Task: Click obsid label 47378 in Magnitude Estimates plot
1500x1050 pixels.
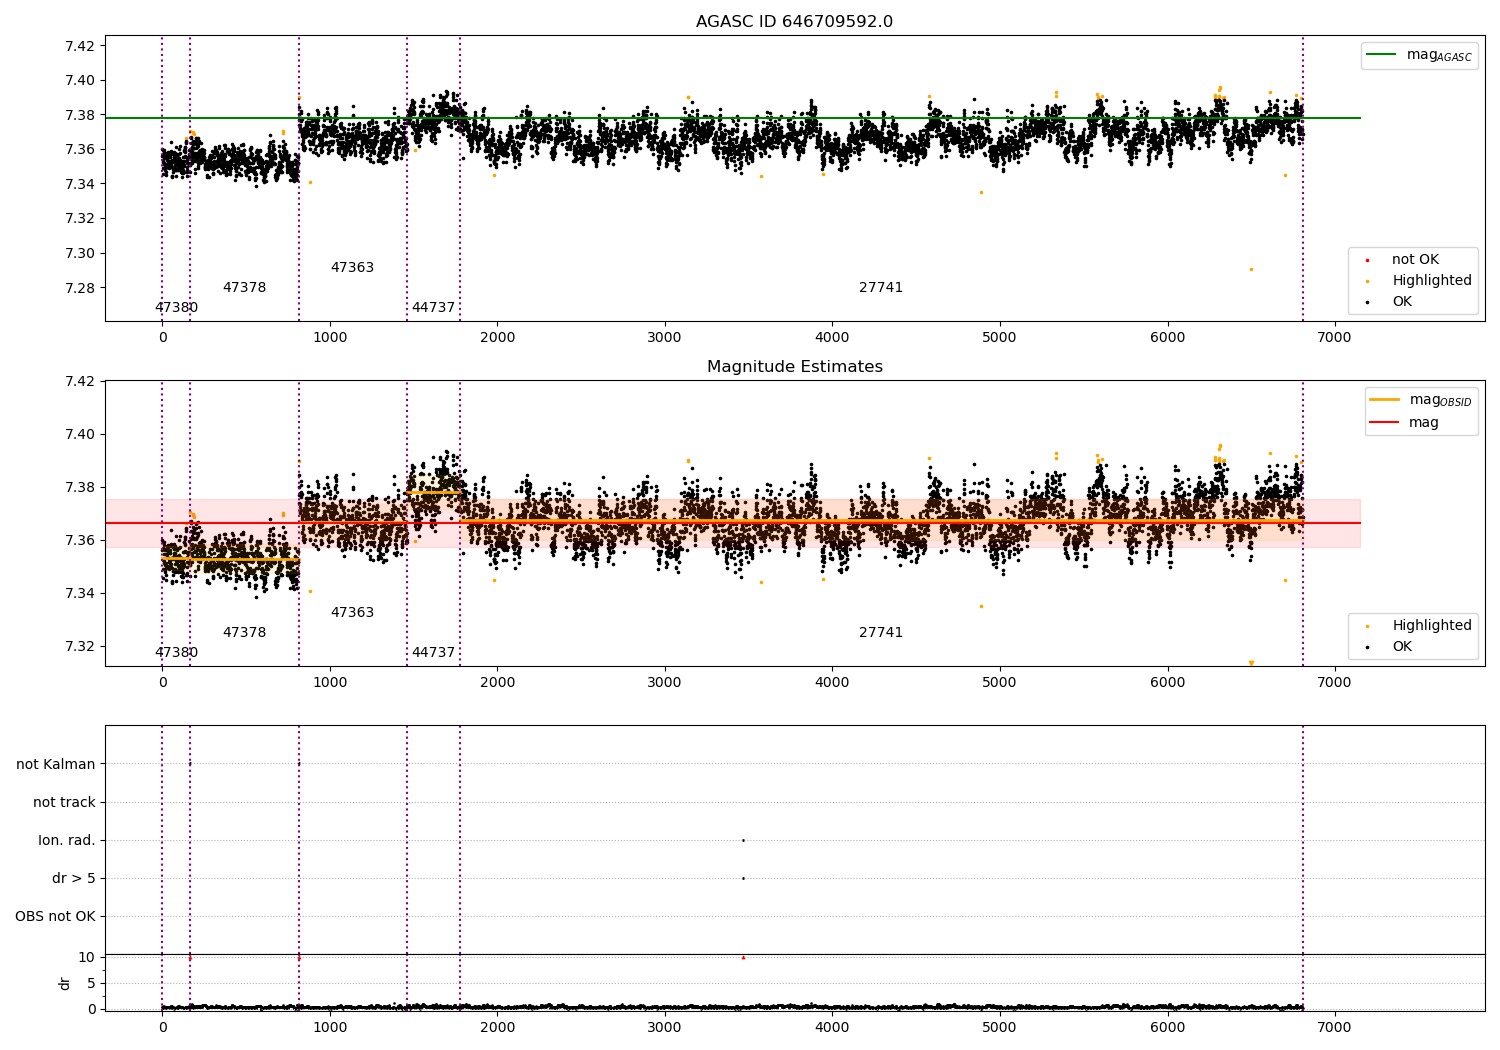Action: coord(244,633)
